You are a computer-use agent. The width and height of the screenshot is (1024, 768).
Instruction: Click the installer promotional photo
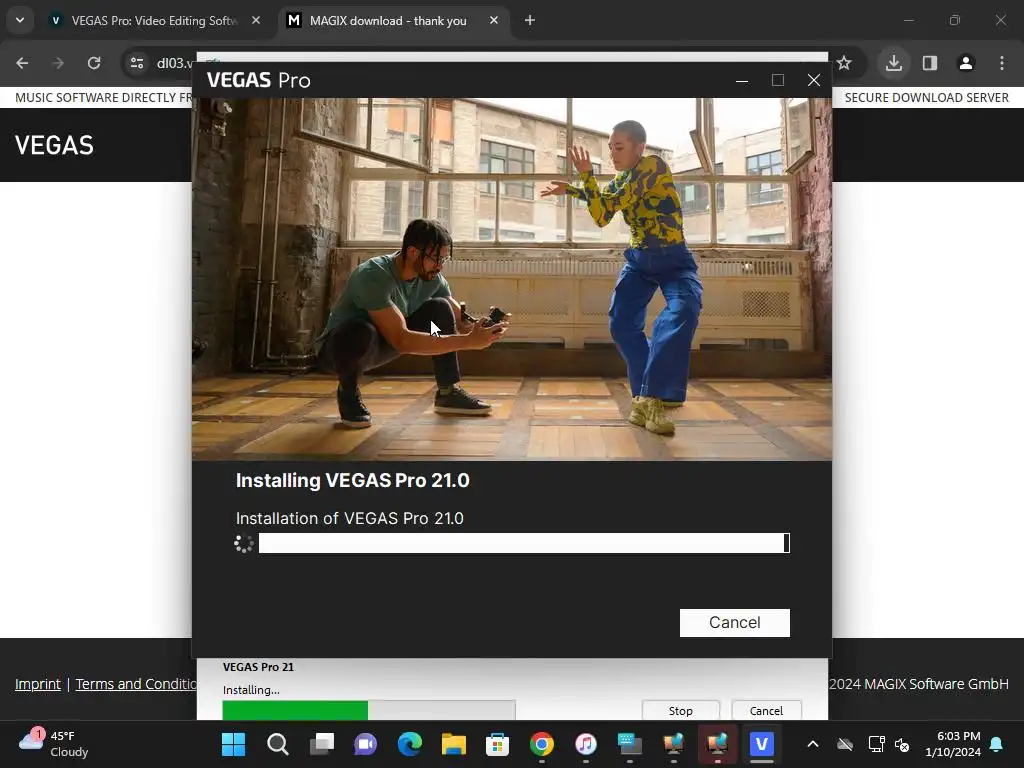click(x=512, y=279)
